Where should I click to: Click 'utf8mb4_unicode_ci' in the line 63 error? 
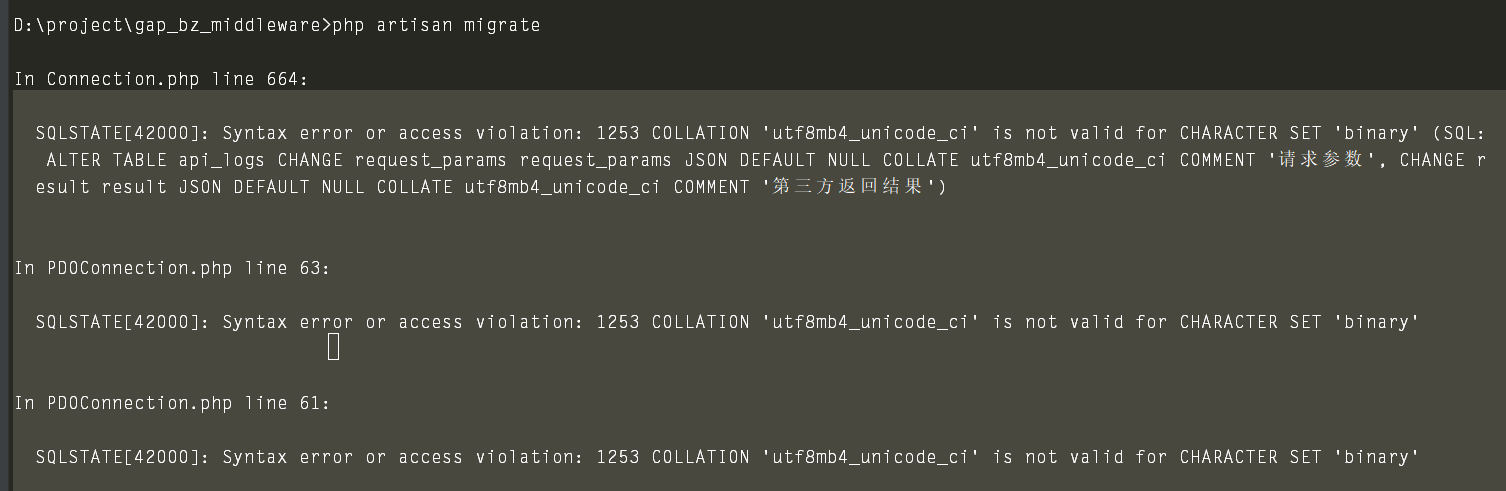pyautogui.click(x=870, y=322)
